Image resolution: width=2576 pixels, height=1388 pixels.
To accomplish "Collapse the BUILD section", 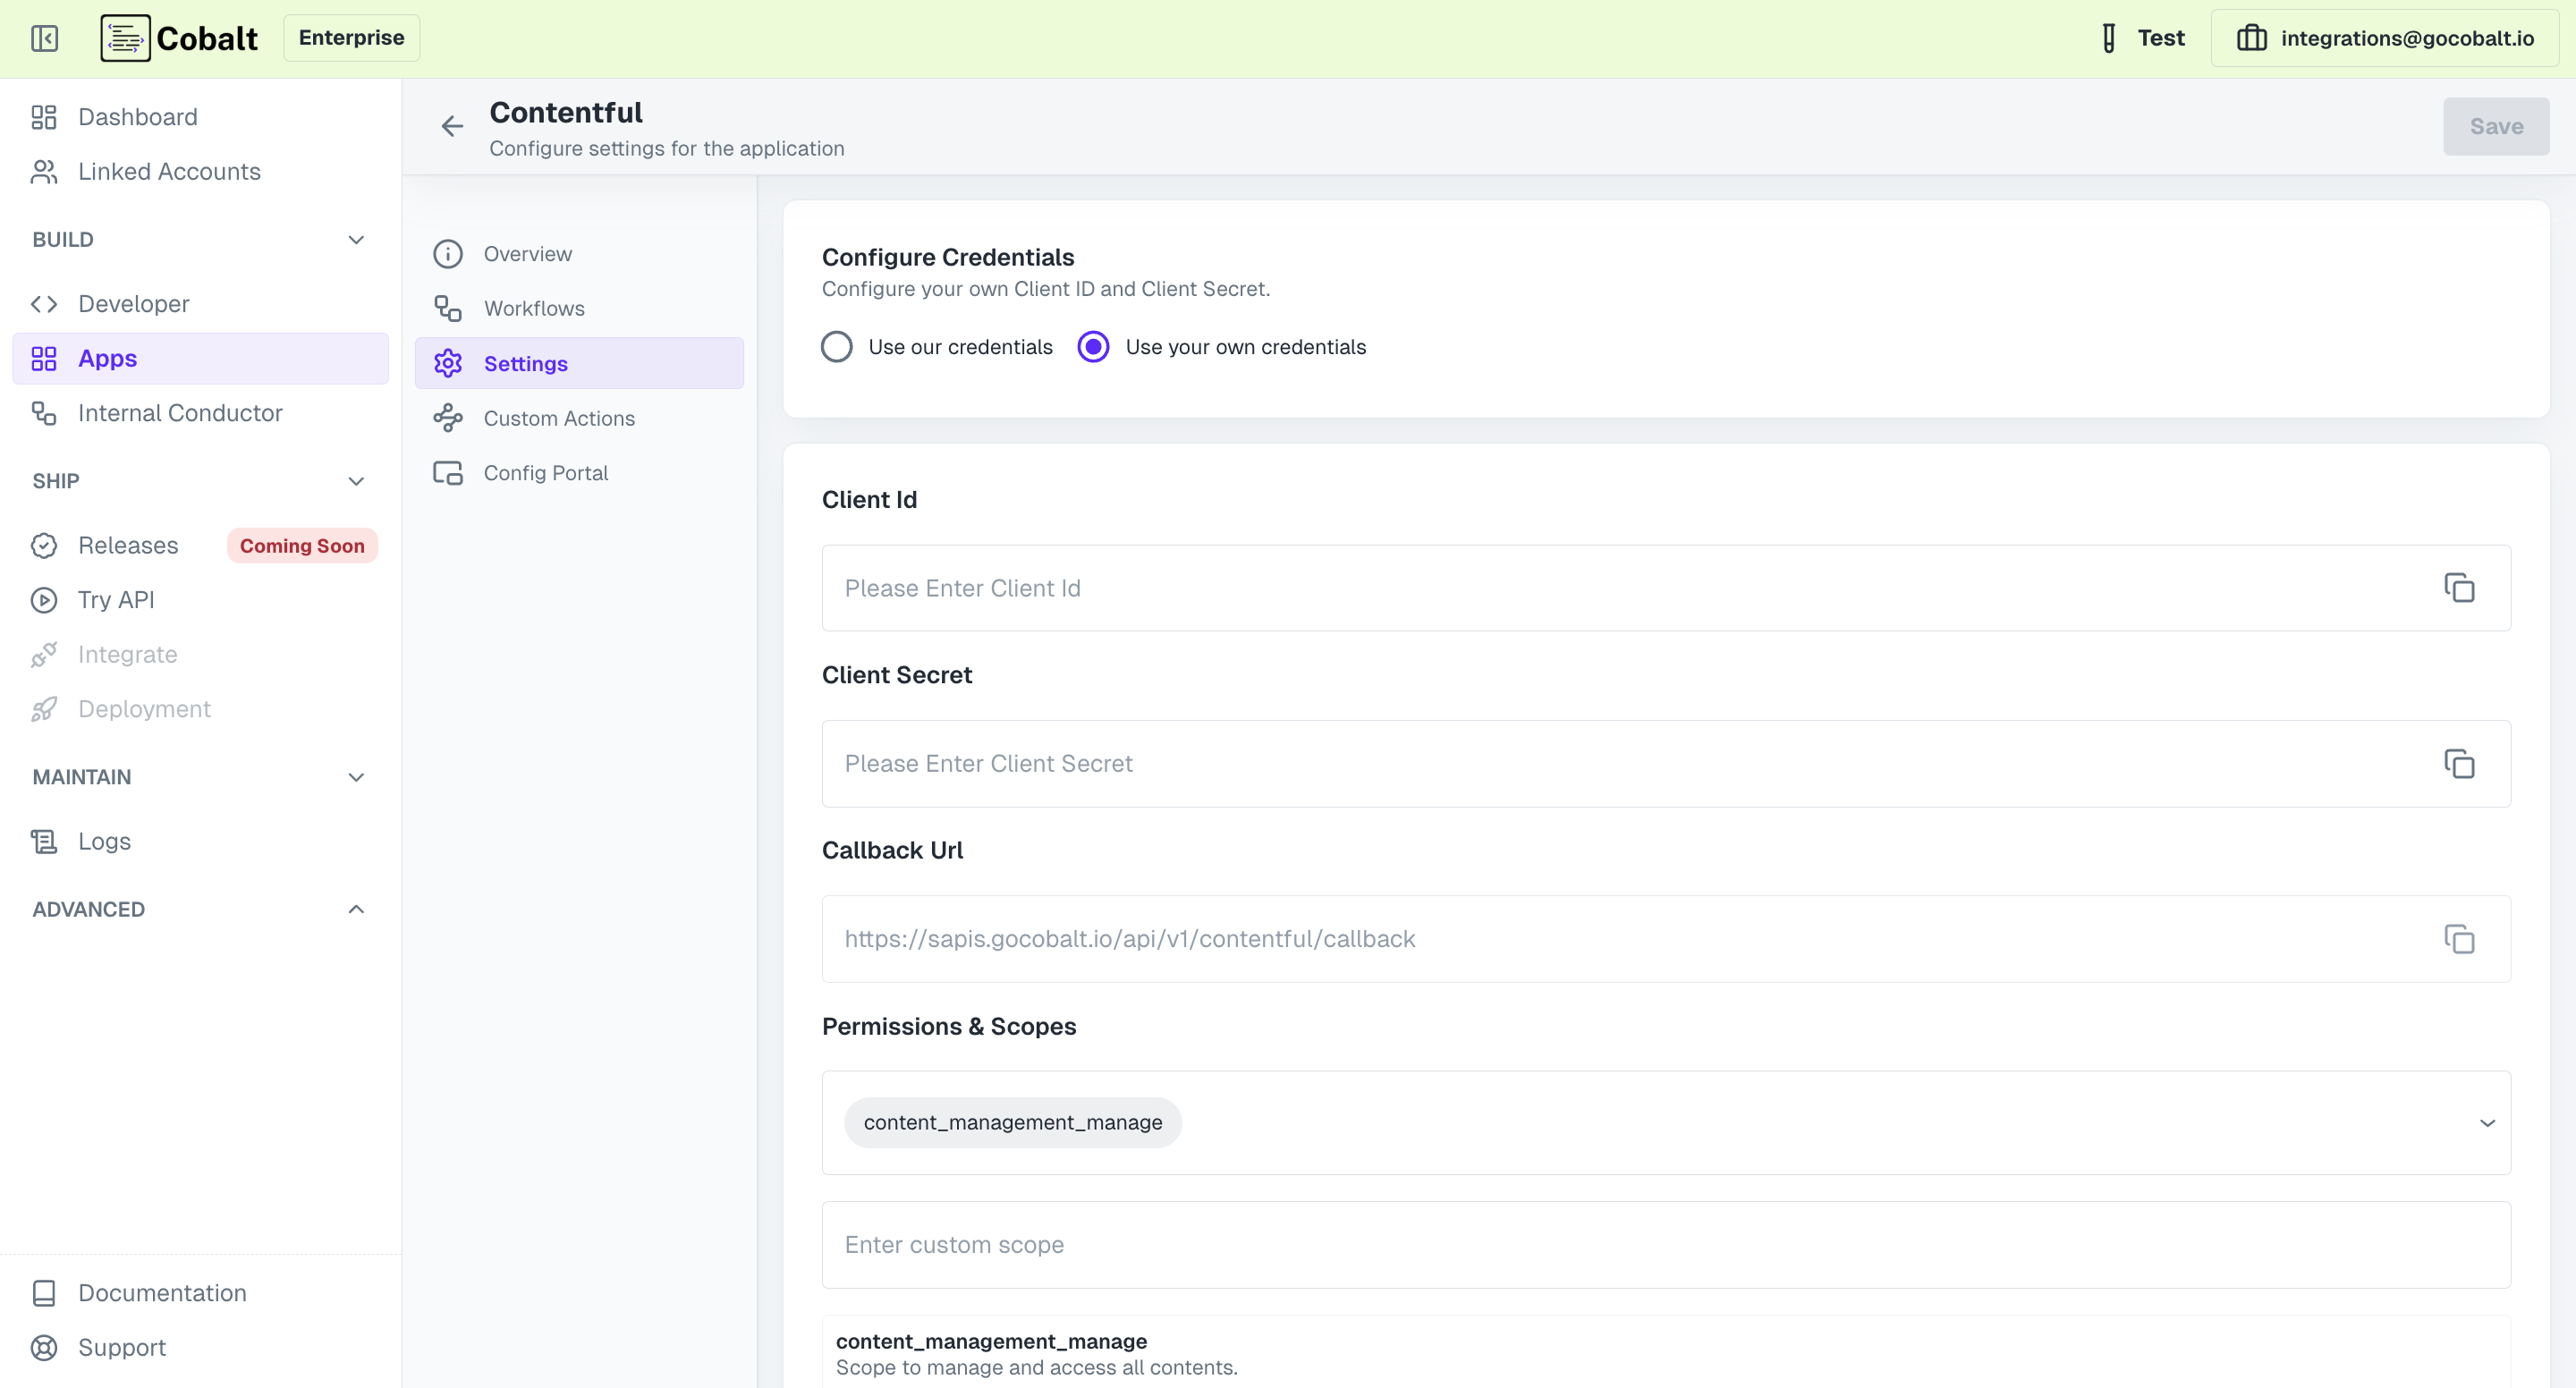I will click(x=356, y=240).
